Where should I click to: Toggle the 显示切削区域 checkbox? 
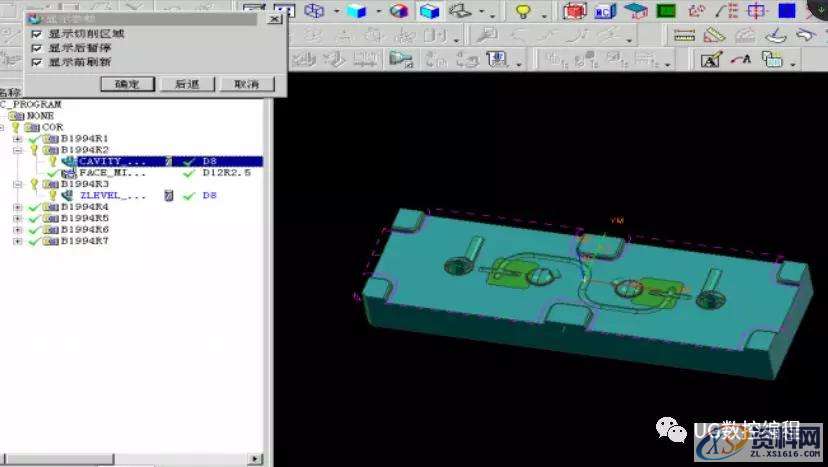(x=37, y=34)
